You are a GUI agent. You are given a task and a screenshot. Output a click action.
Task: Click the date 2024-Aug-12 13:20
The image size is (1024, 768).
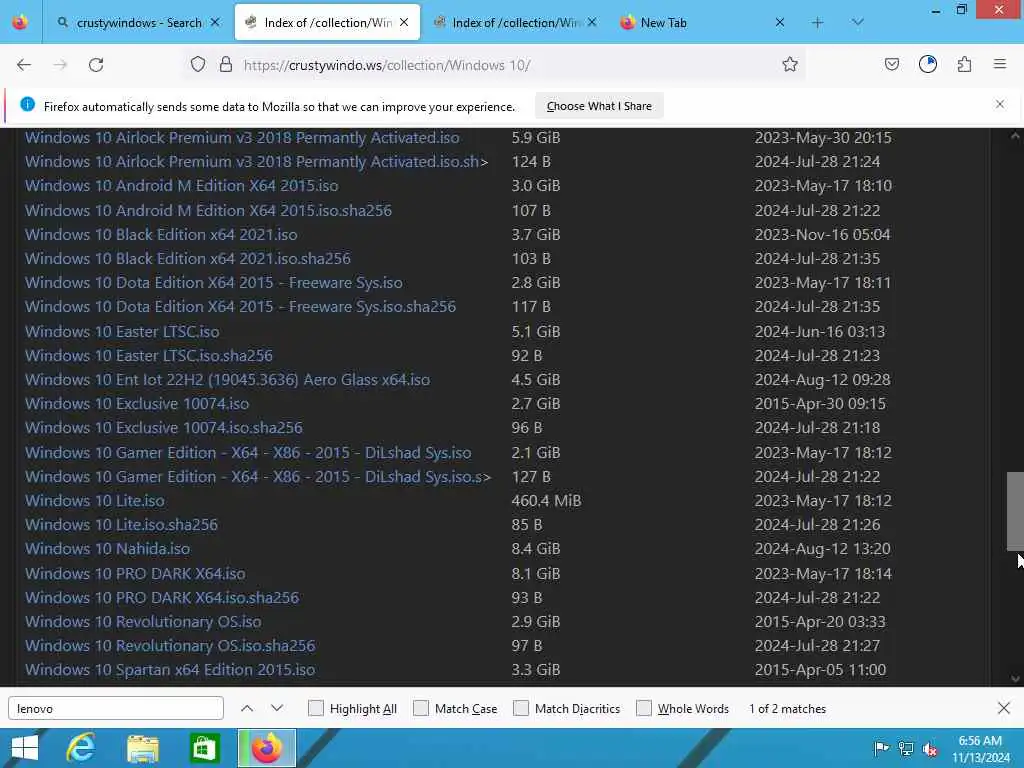point(822,549)
